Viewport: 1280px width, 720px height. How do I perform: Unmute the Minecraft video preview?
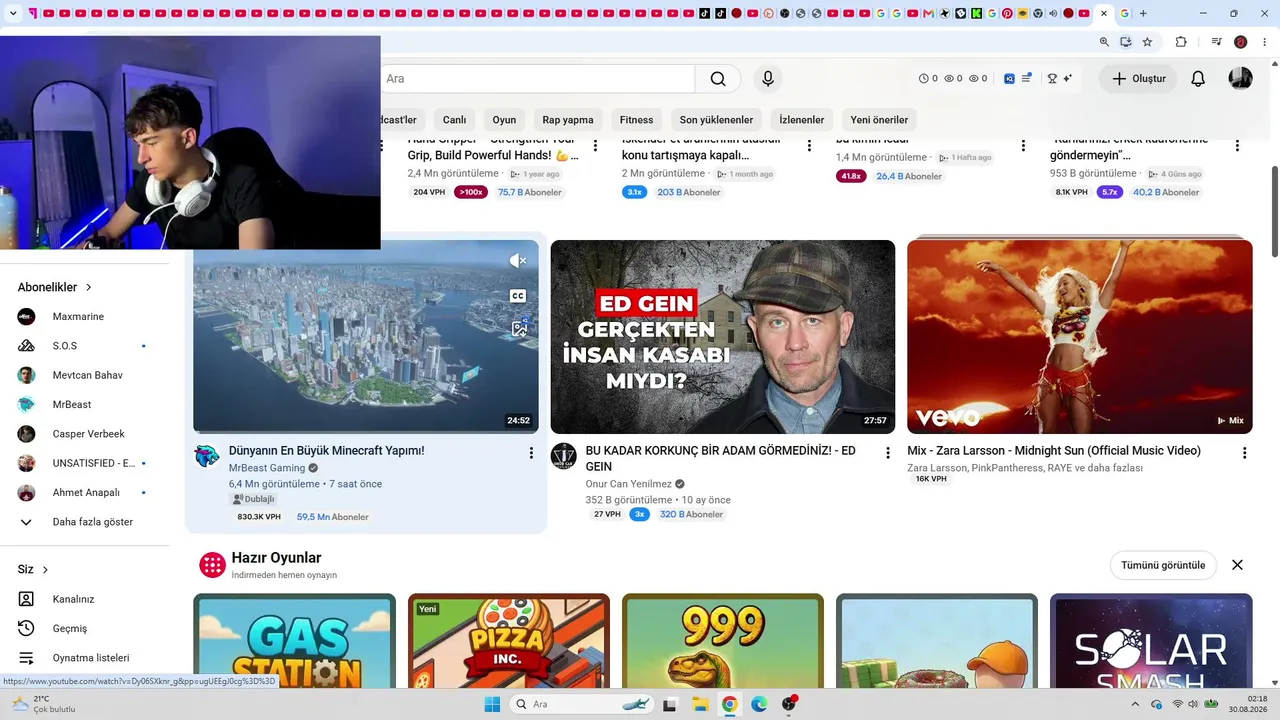tap(517, 261)
